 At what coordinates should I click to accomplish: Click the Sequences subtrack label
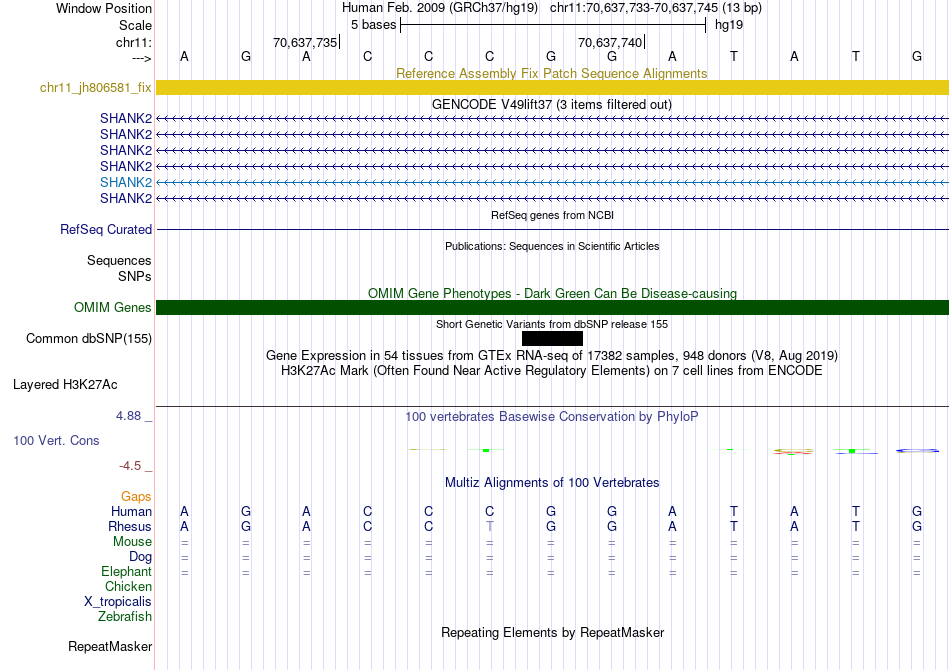pos(119,260)
